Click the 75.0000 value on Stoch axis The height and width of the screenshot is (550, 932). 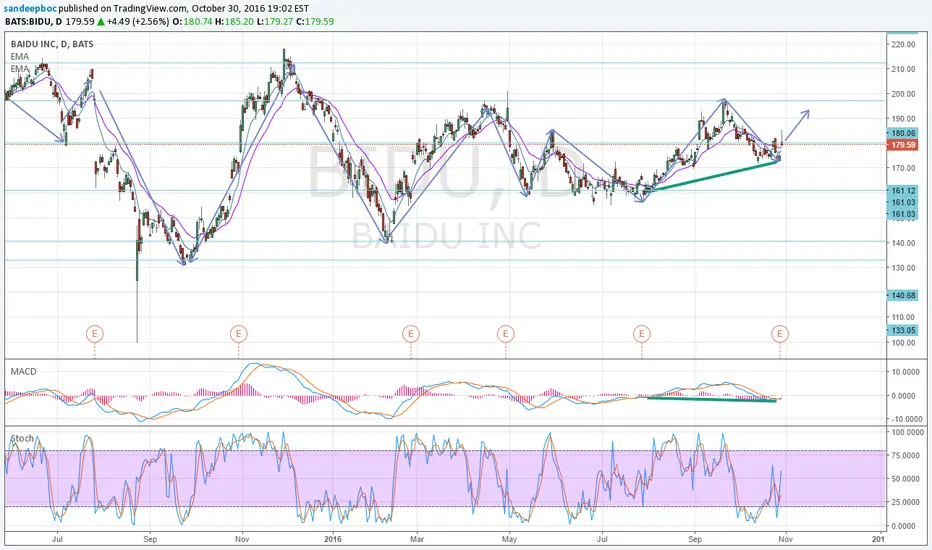coord(907,455)
